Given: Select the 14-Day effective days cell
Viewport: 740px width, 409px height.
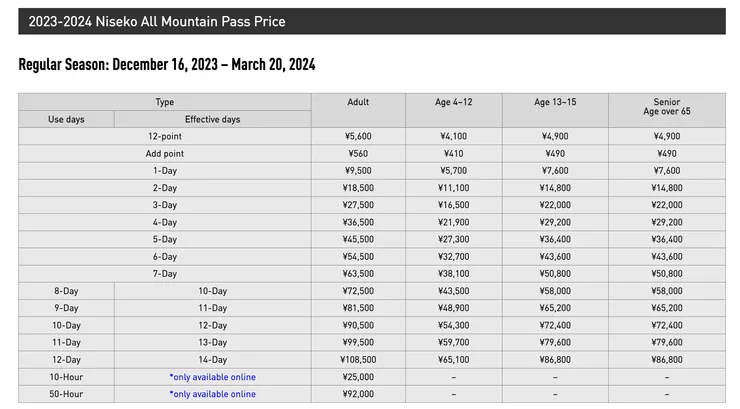Looking at the screenshot, I should (212, 359).
